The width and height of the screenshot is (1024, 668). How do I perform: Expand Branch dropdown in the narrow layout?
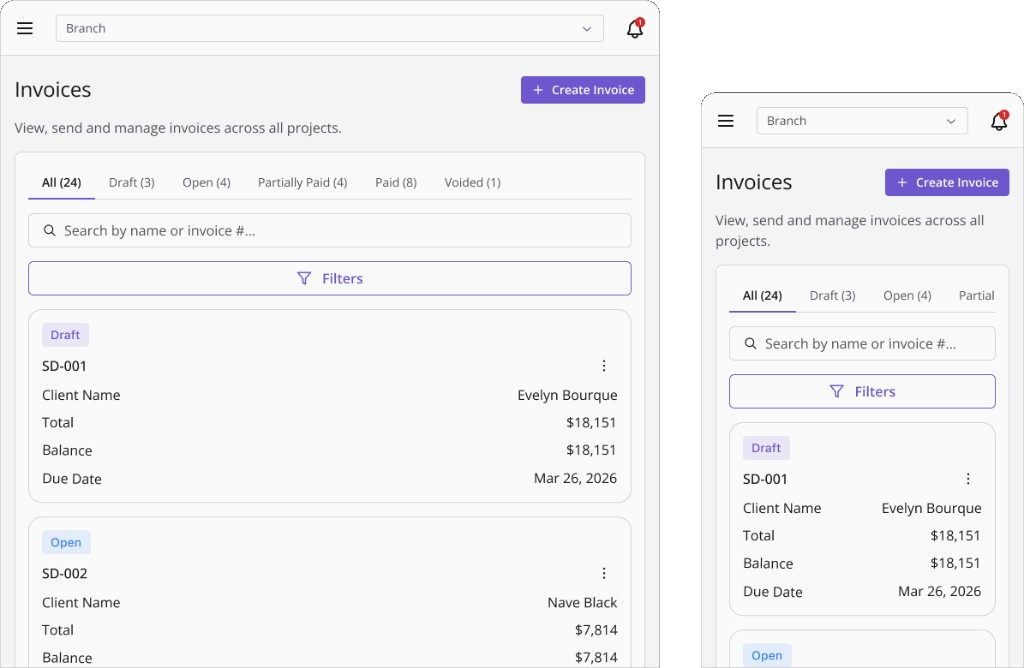tap(862, 121)
